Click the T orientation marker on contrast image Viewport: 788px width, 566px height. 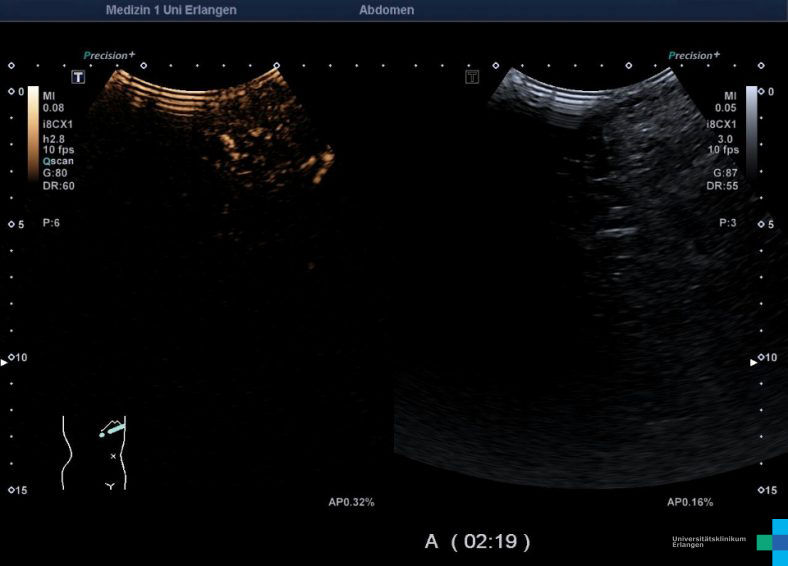point(78,77)
